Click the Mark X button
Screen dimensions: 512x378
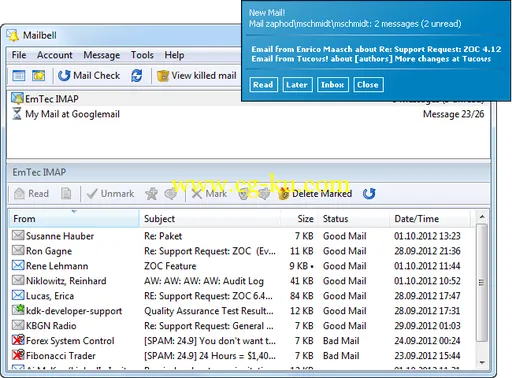pyautogui.click(x=209, y=194)
